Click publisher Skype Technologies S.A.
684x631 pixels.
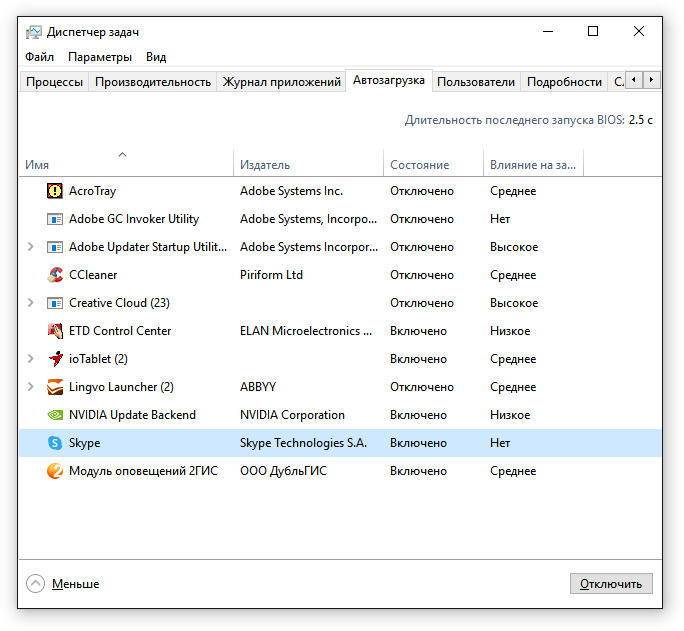click(303, 443)
